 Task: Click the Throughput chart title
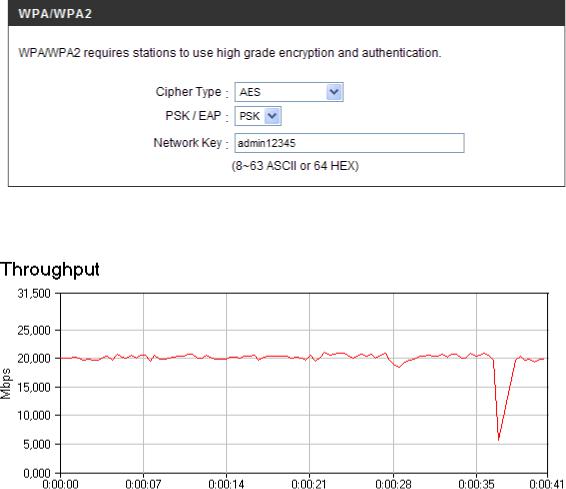pos(50,270)
